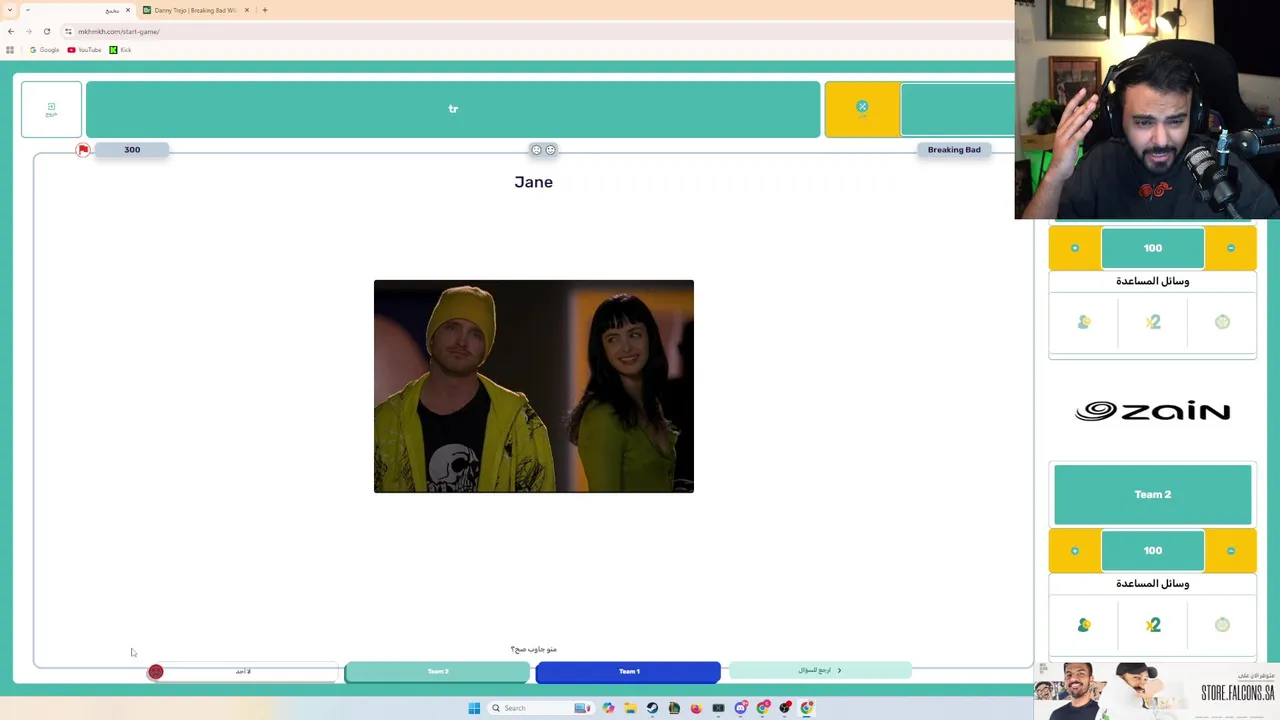The image size is (1280, 720).
Task: Choose the nobody answered option
Action: (244, 672)
